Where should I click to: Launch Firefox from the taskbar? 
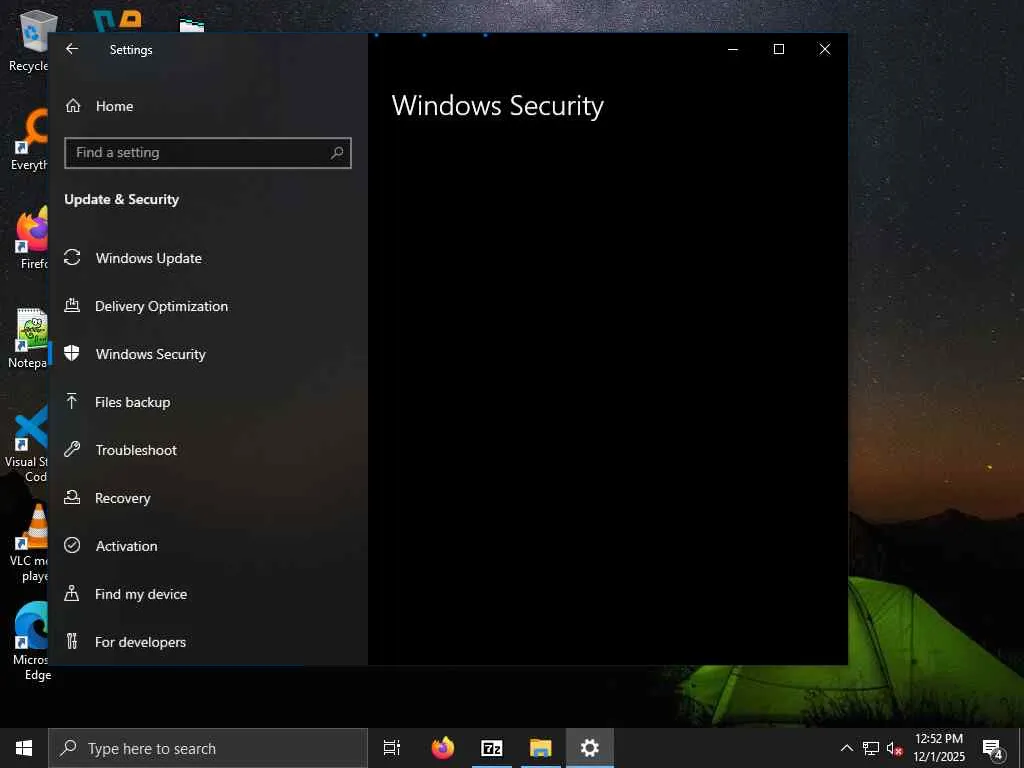[x=443, y=748]
